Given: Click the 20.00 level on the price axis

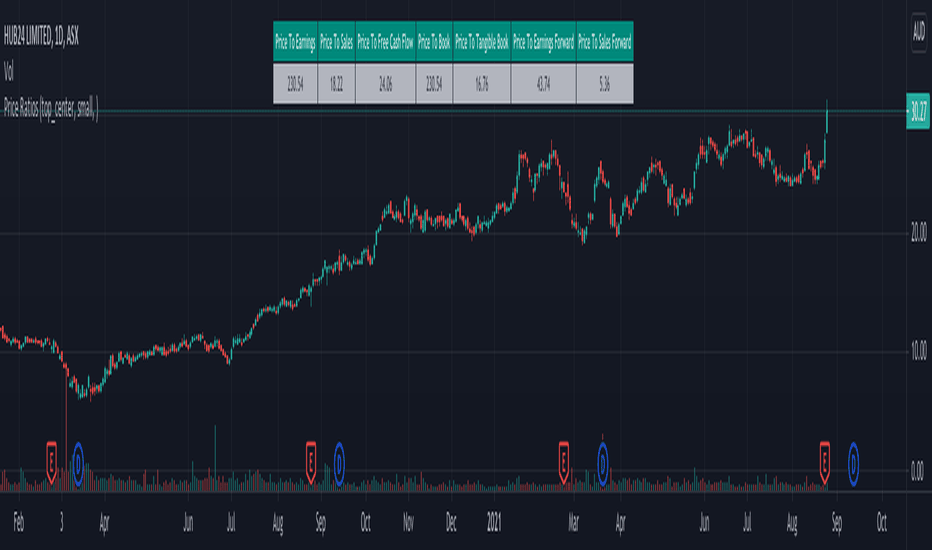Looking at the screenshot, I should [918, 232].
